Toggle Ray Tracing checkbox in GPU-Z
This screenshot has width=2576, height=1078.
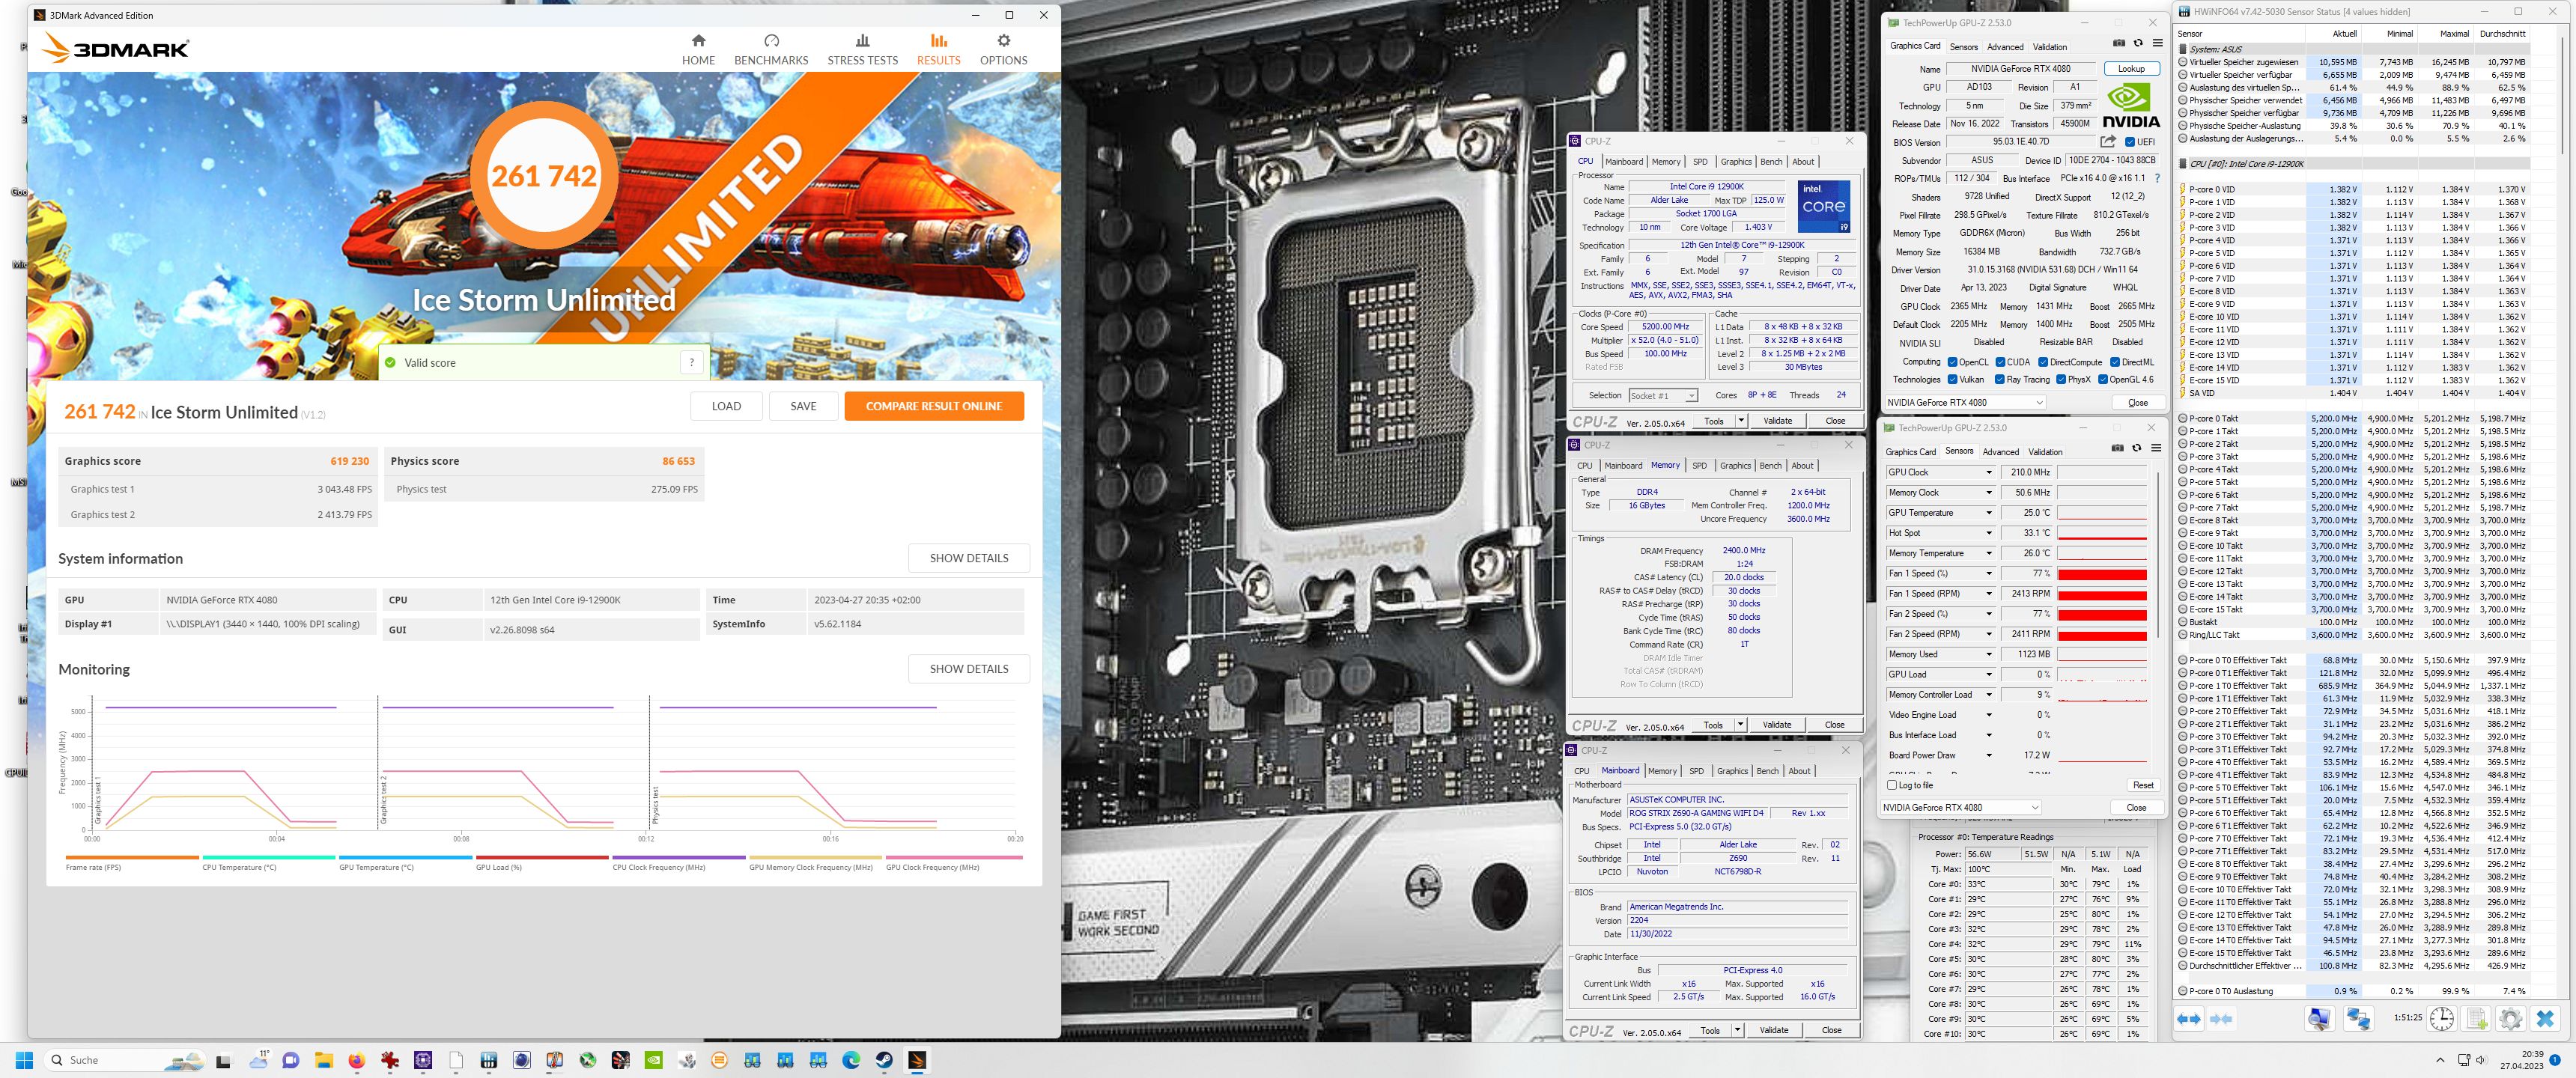coord(2000,379)
